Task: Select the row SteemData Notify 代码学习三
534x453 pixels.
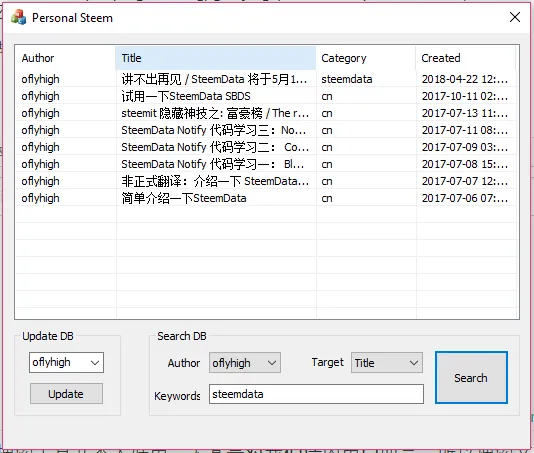Action: [266, 130]
